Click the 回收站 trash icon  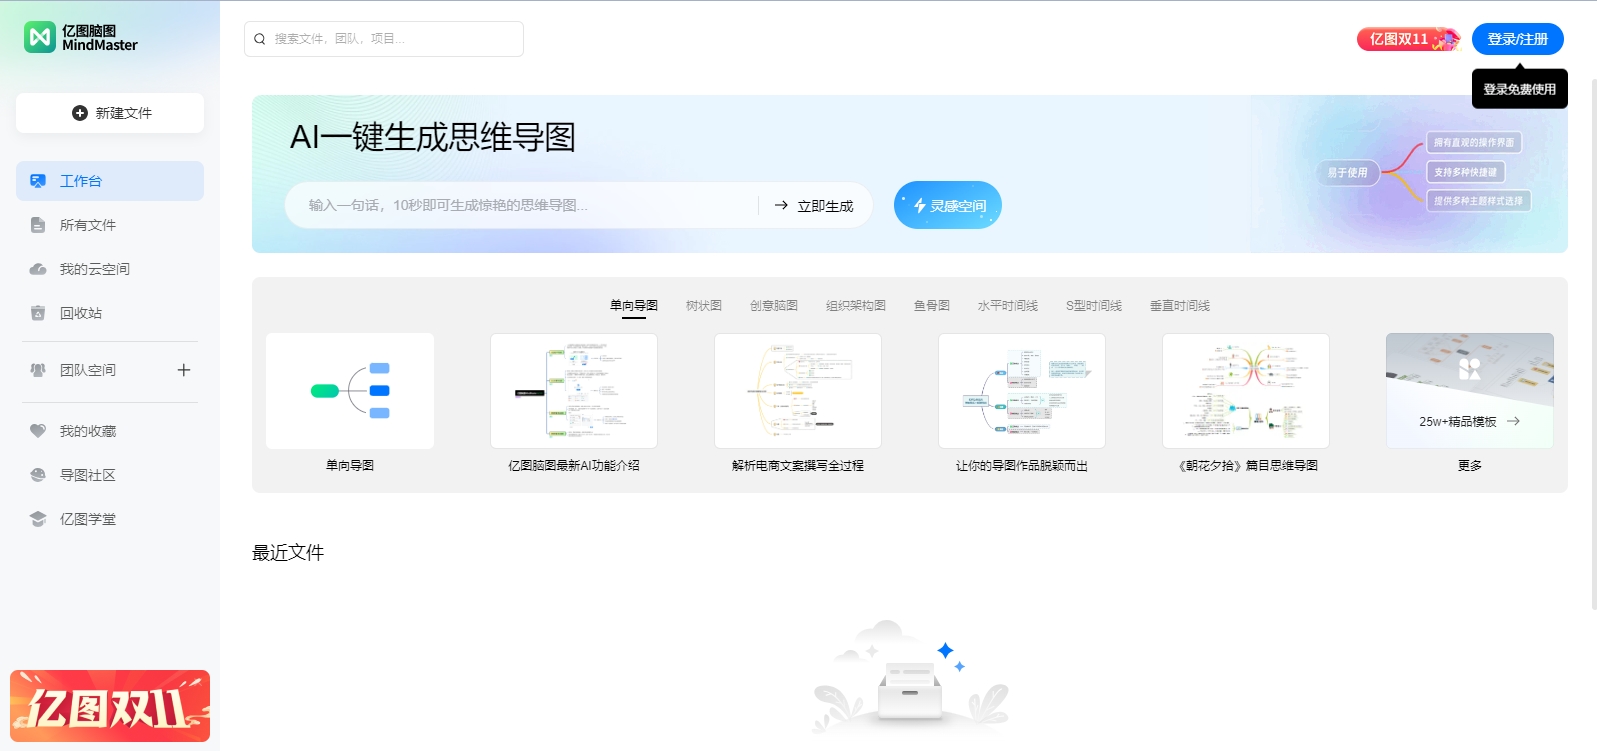tap(38, 313)
